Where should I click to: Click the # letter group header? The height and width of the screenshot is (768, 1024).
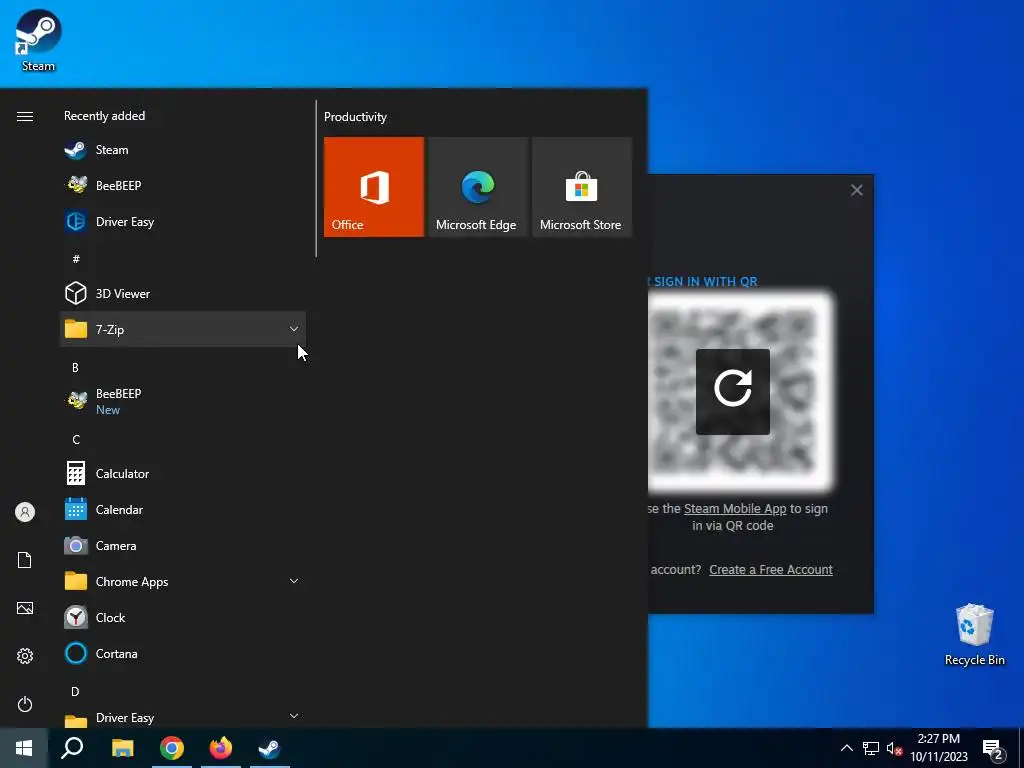[x=76, y=259]
